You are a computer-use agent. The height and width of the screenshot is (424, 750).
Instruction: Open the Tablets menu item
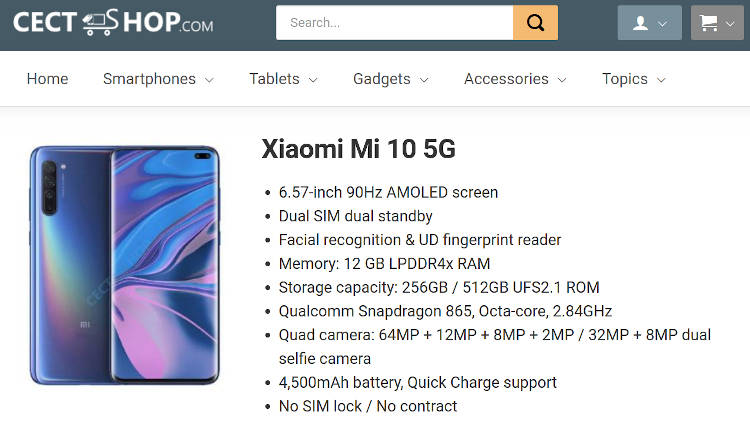point(274,78)
